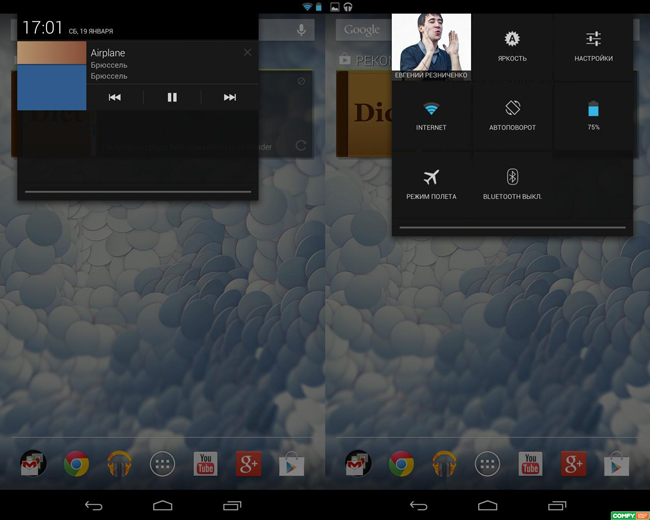Launch Chrome from left screen dock

76,464
